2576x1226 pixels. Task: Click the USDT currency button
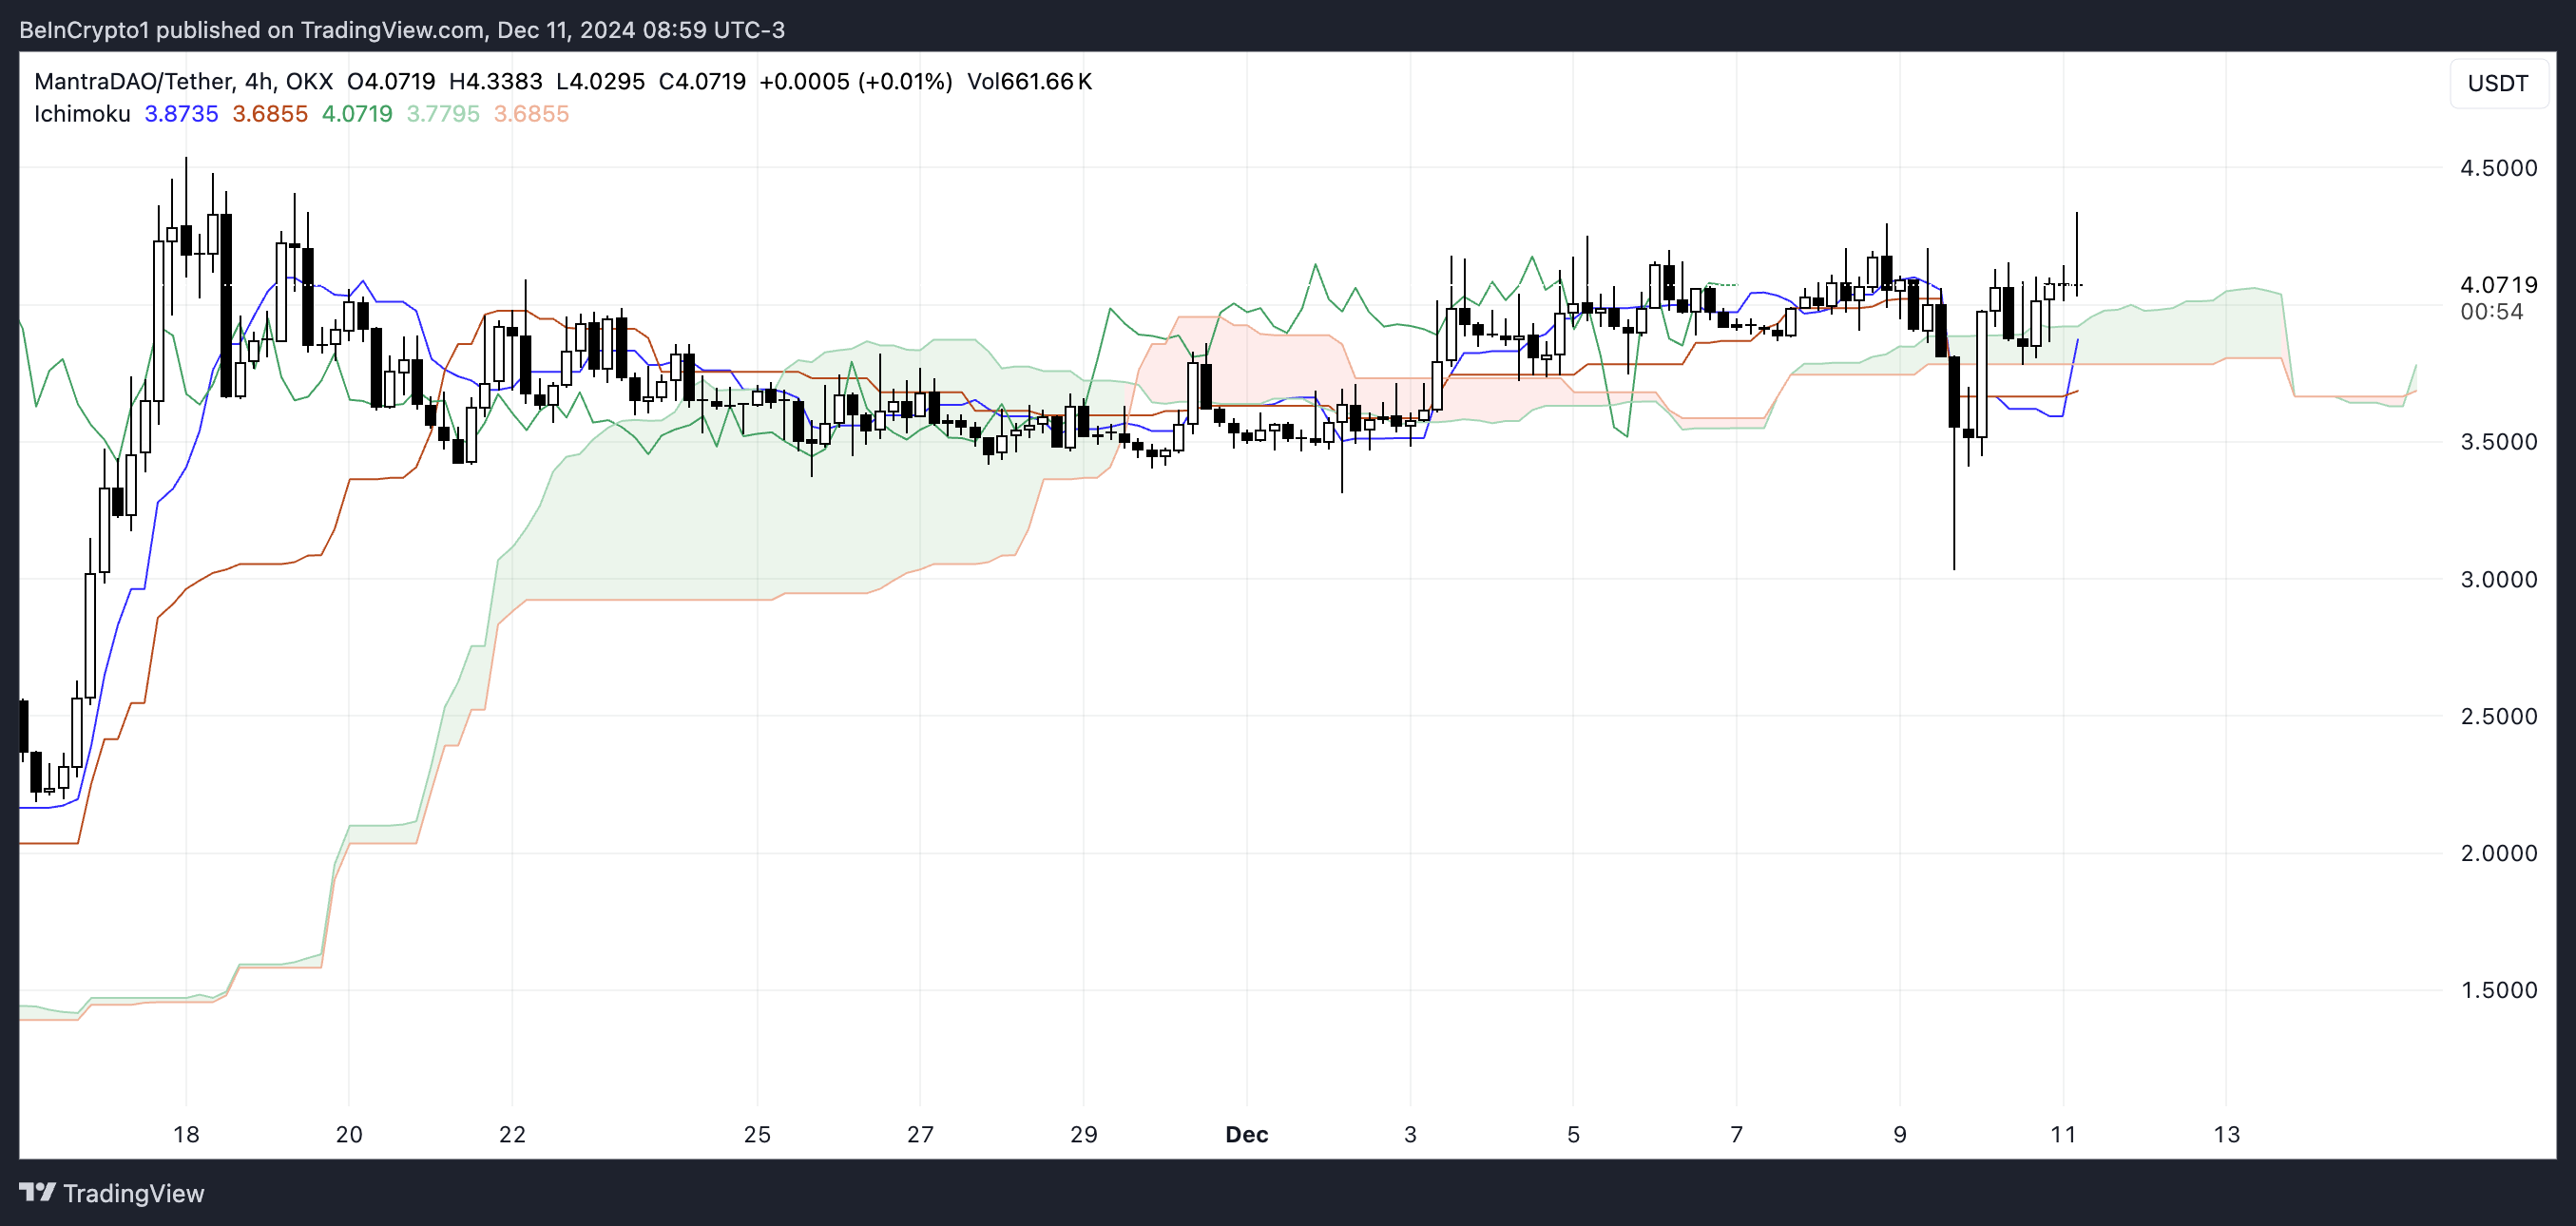[x=2497, y=83]
